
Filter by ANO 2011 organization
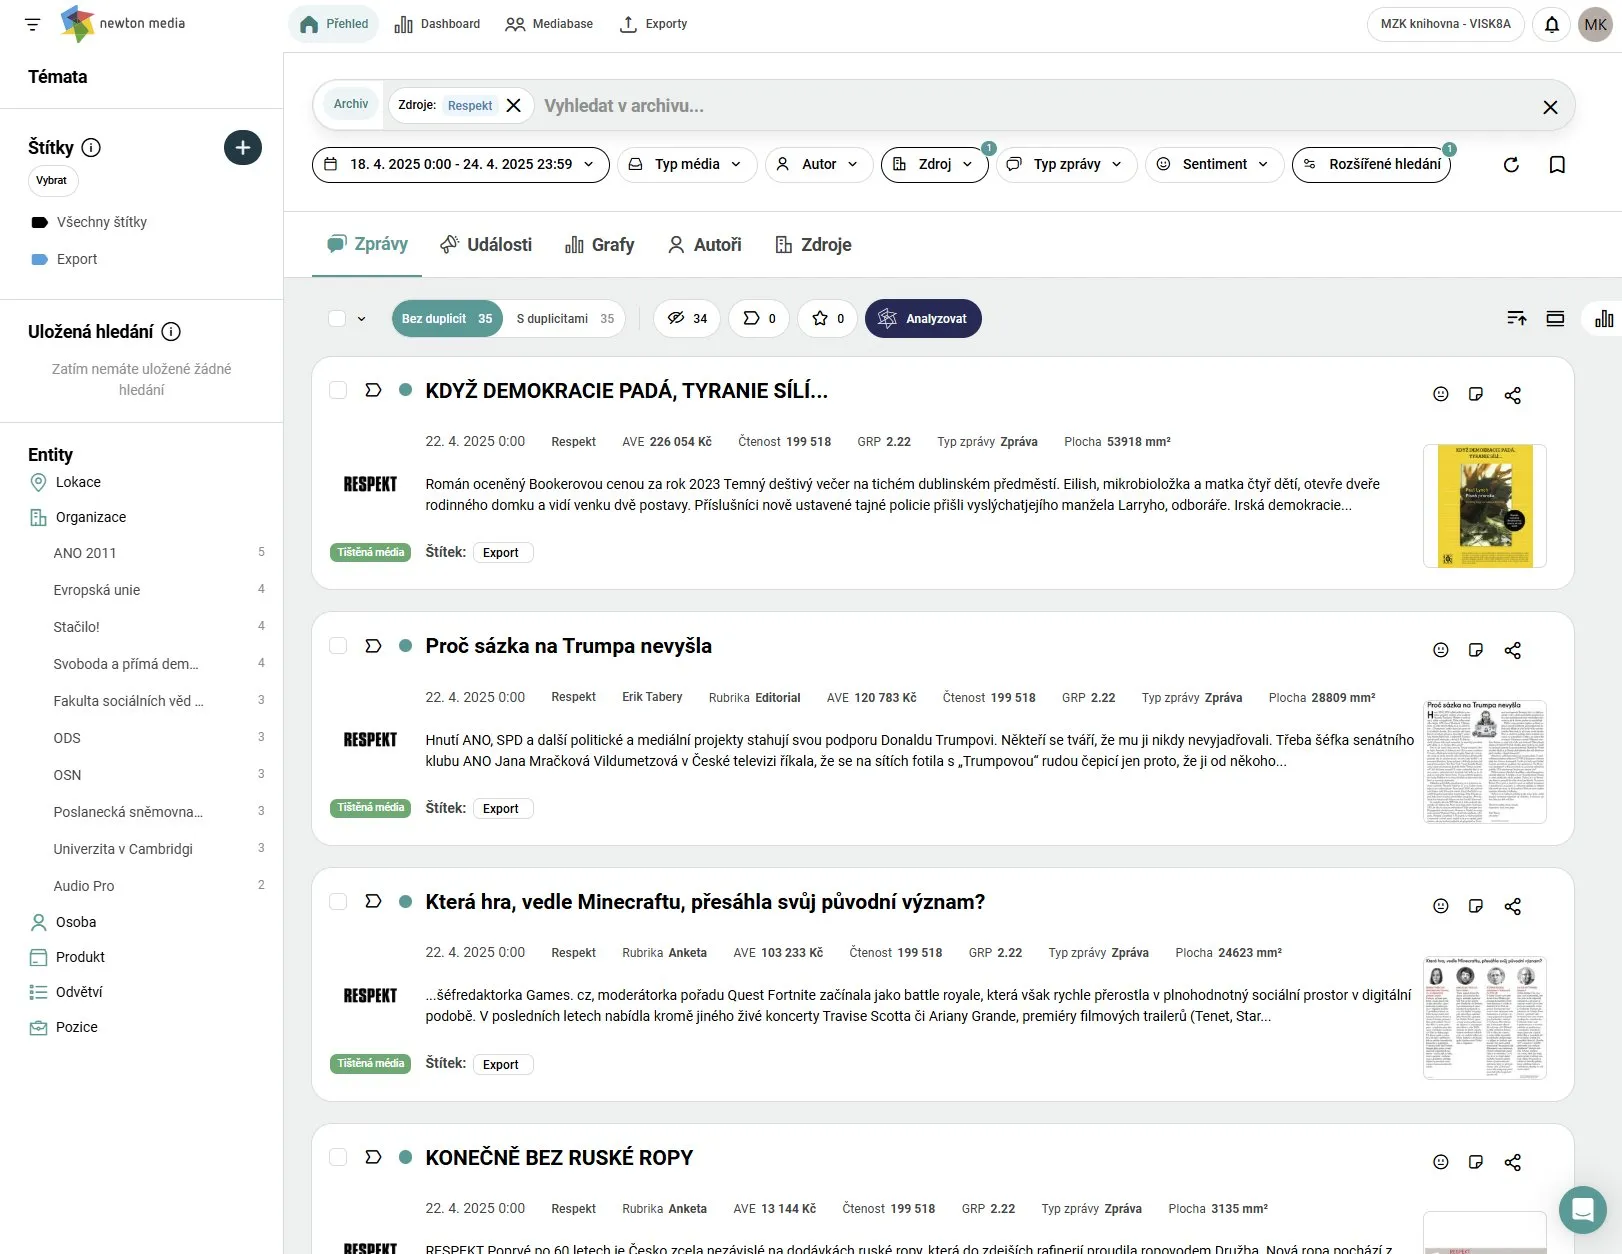pyautogui.click(x=85, y=553)
